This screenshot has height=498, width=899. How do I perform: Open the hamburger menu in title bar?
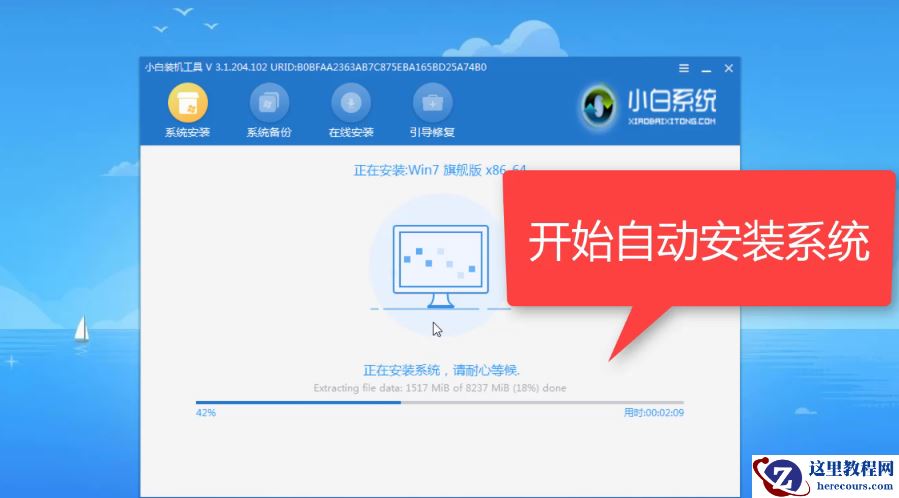pyautogui.click(x=684, y=68)
